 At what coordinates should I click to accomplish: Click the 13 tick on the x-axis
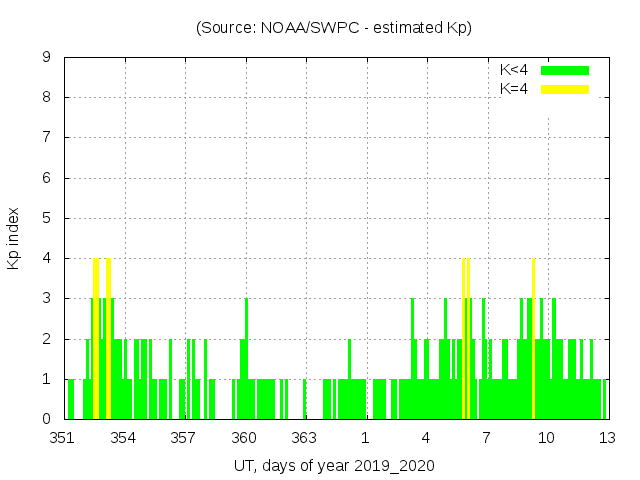606,438
